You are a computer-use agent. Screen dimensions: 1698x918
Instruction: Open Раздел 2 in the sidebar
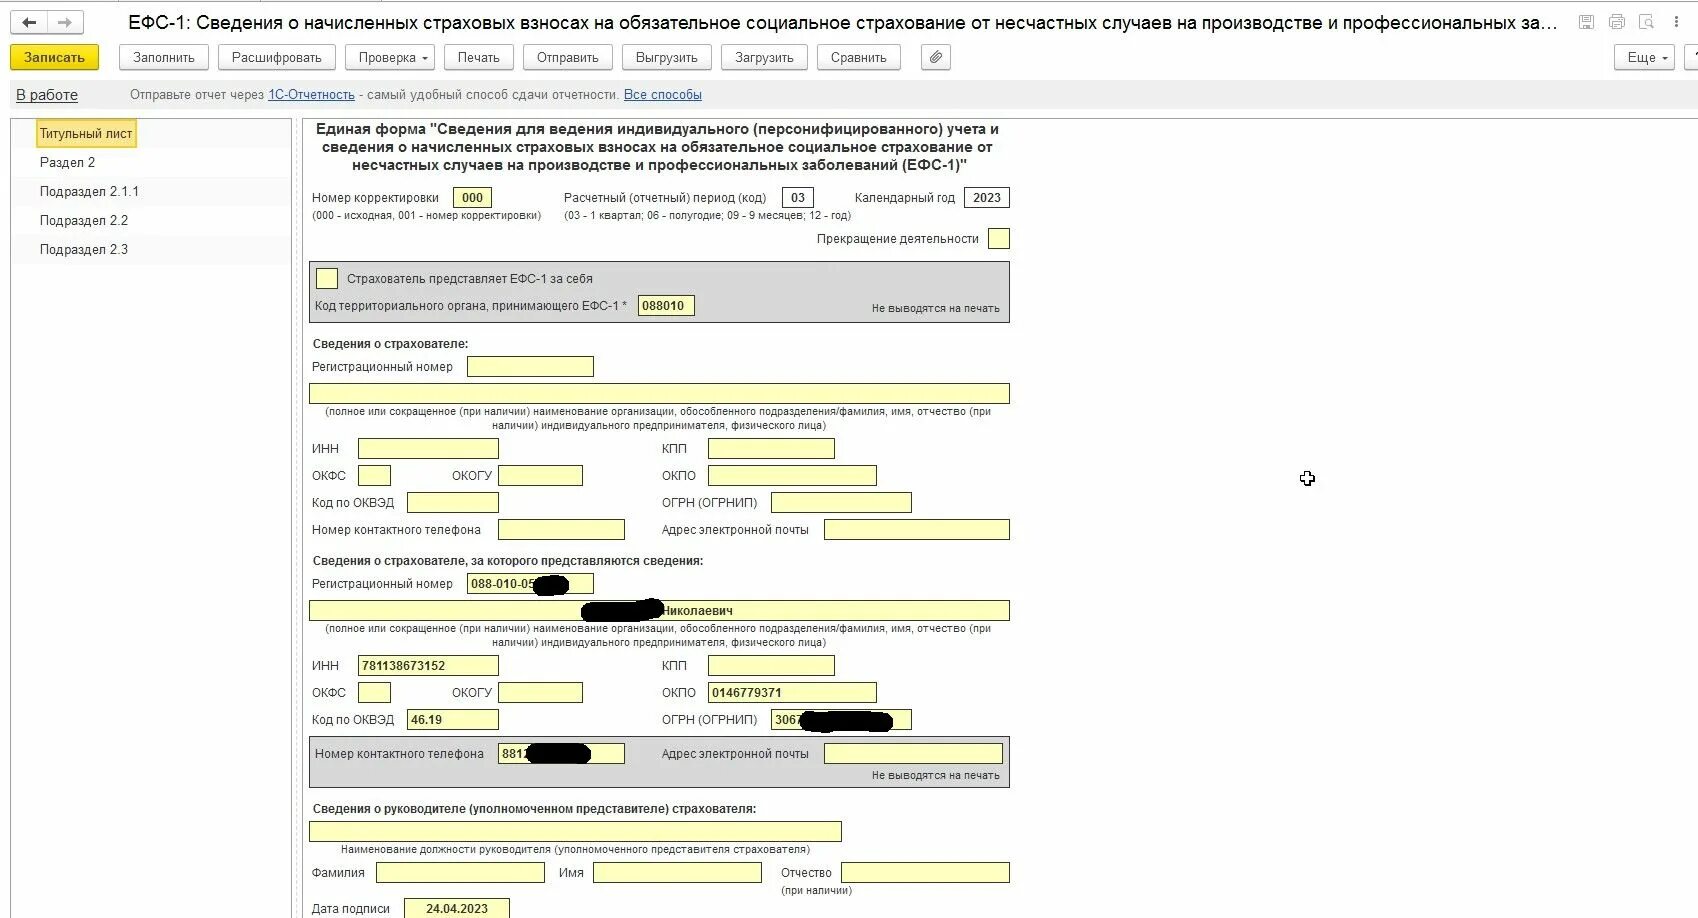pos(68,163)
